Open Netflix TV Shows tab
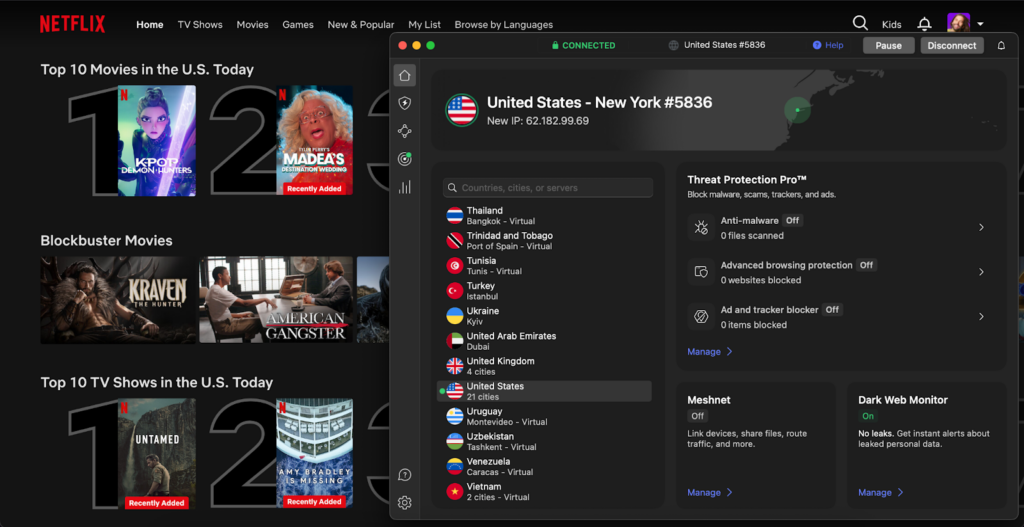Viewport: 1024px width, 527px height. [200, 25]
